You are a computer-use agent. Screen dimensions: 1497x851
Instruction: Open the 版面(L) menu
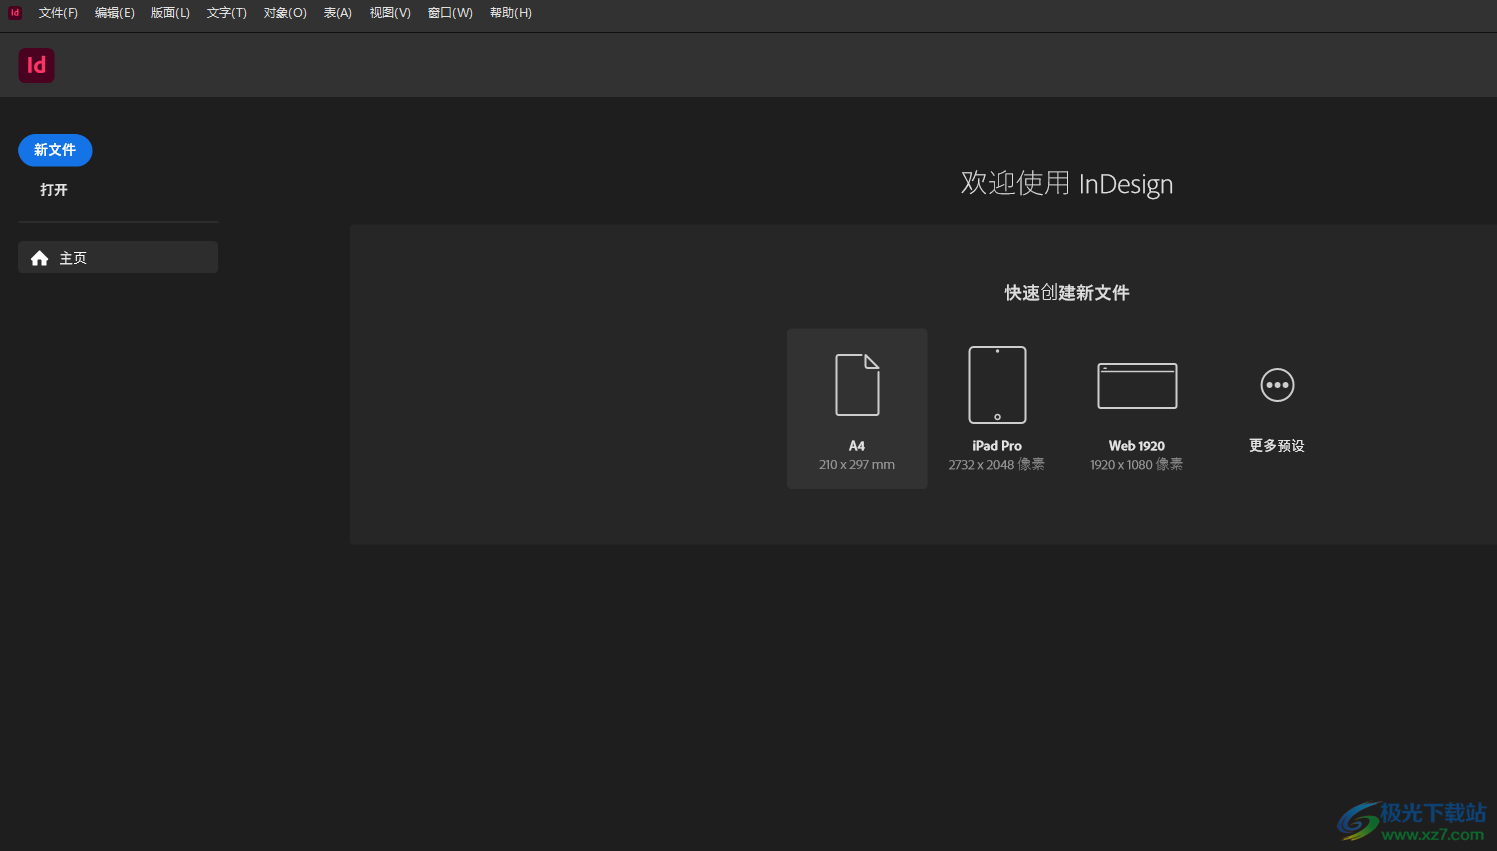point(170,13)
